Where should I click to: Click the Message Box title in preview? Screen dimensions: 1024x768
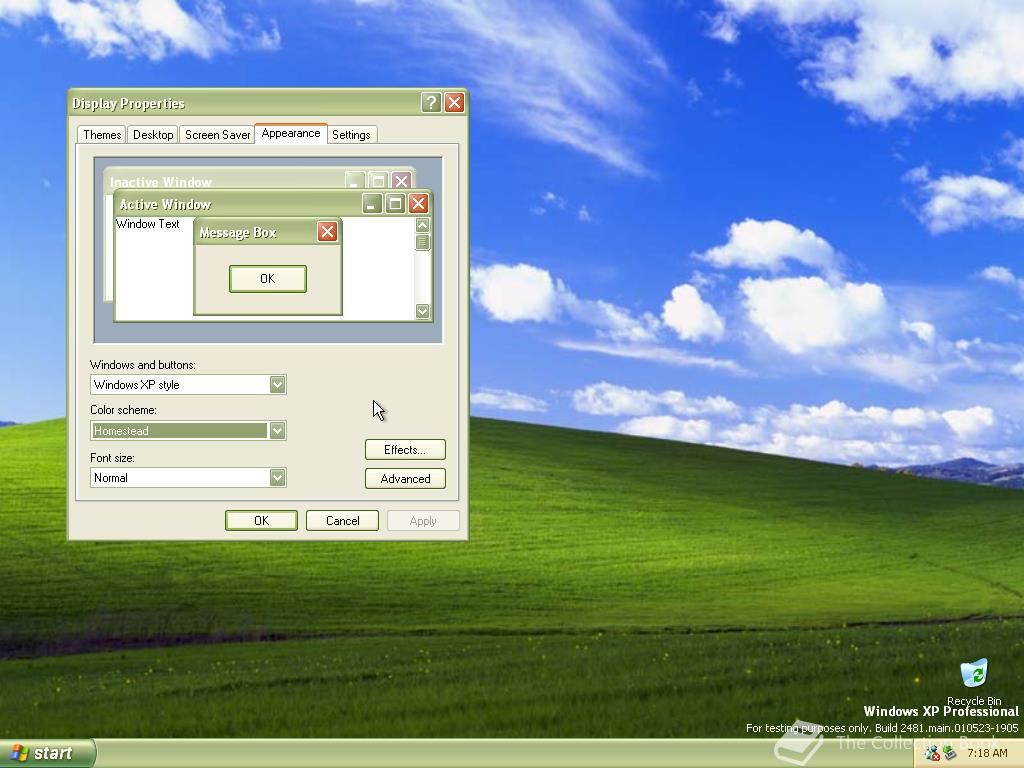click(x=238, y=232)
